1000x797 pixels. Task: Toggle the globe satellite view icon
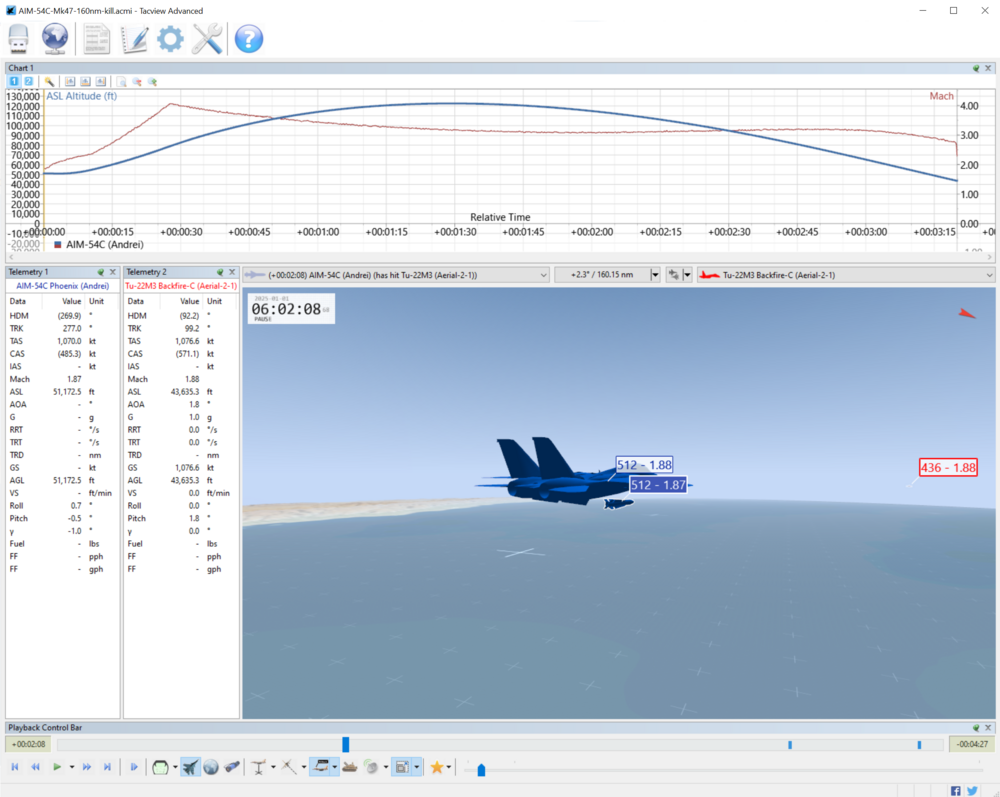pyautogui.click(x=211, y=767)
